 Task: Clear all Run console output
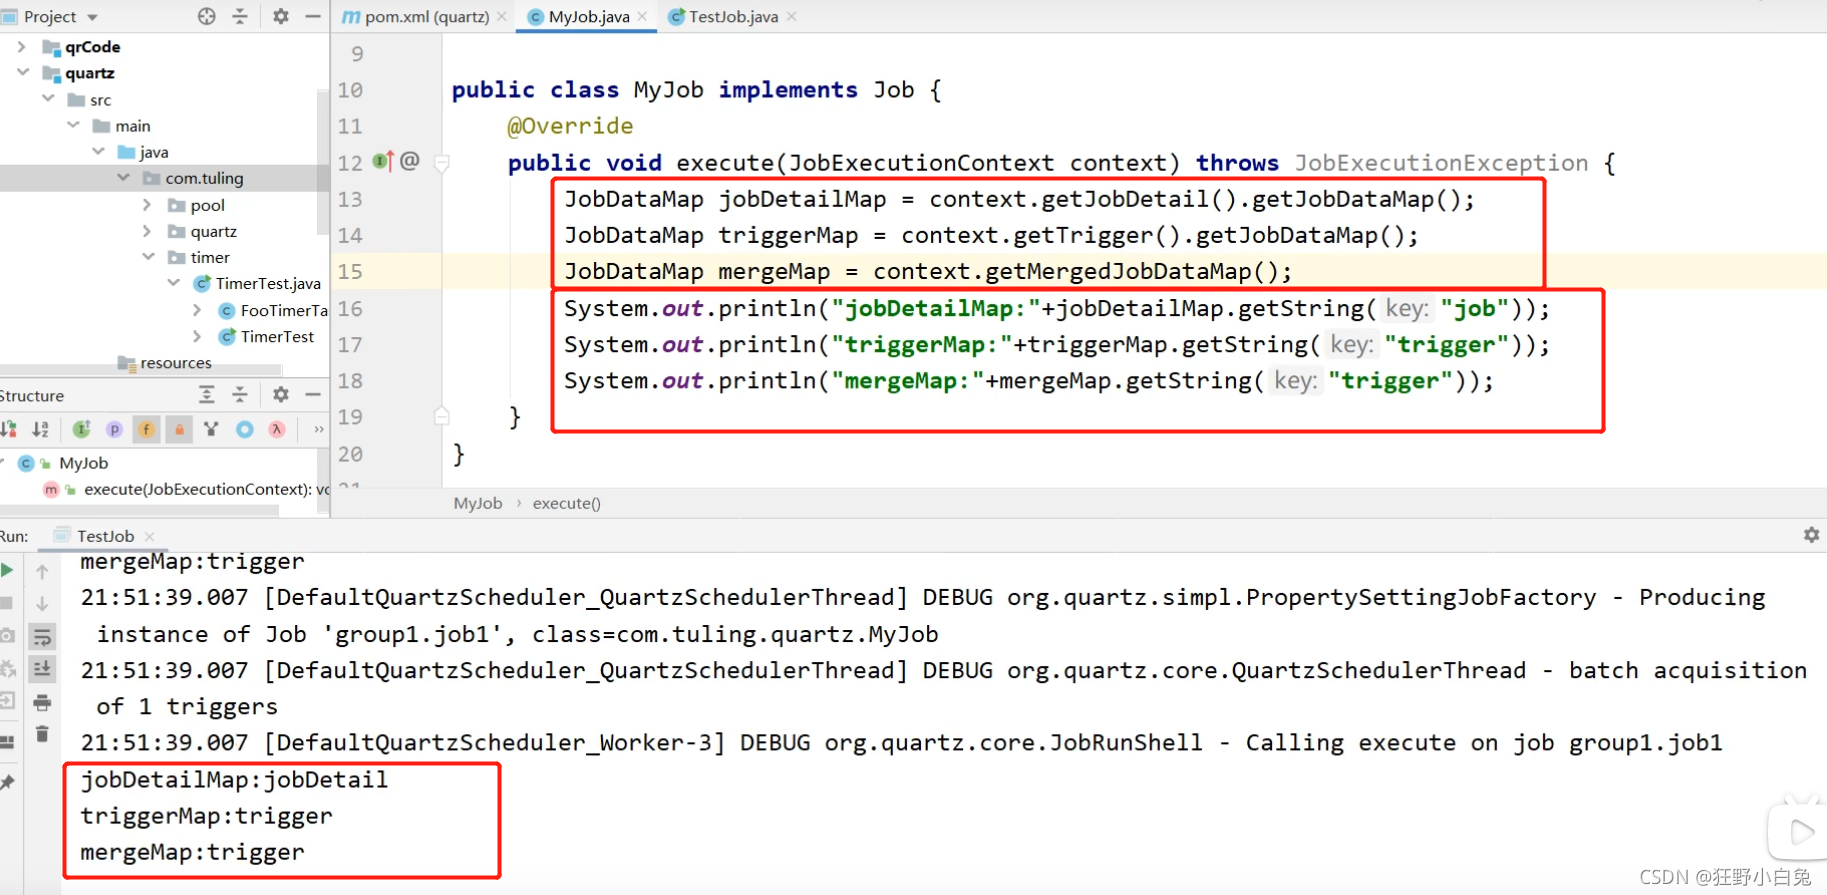tap(42, 735)
